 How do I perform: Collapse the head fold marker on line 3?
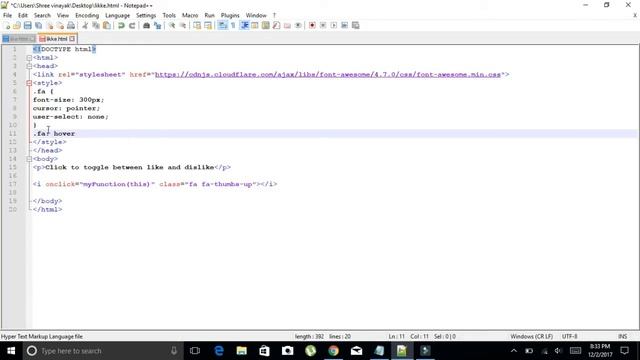[x=29, y=66]
